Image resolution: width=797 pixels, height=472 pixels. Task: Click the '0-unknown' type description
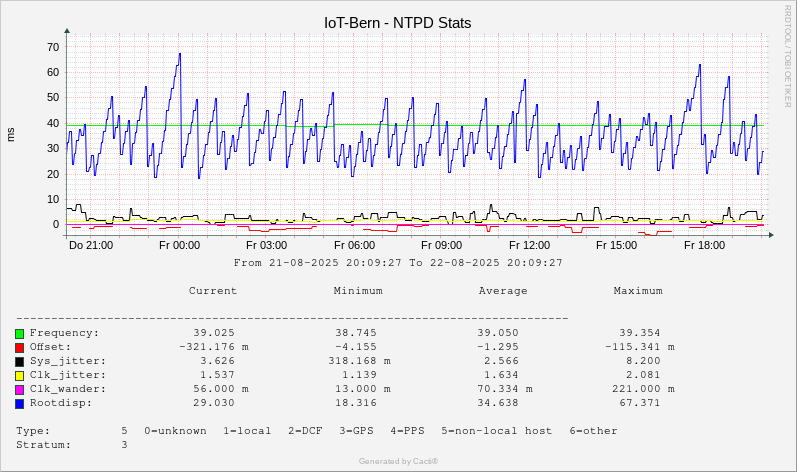[175, 431]
